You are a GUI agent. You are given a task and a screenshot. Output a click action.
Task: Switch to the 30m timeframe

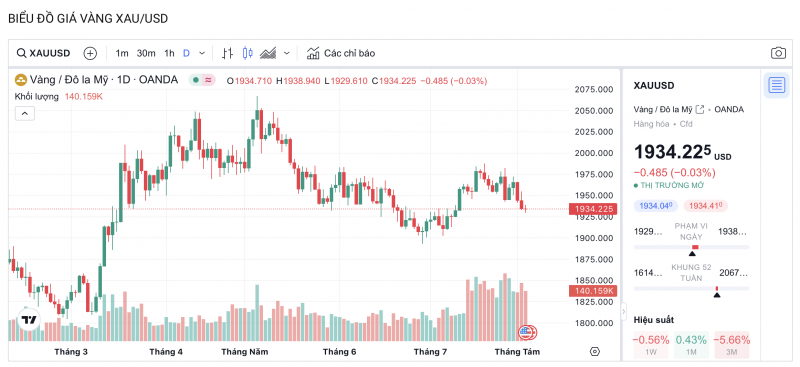click(146, 53)
